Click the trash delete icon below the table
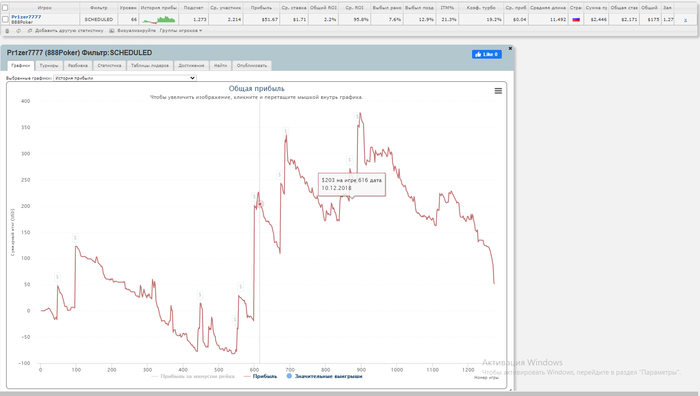Viewport: 700px width, 396px height. click(7, 31)
